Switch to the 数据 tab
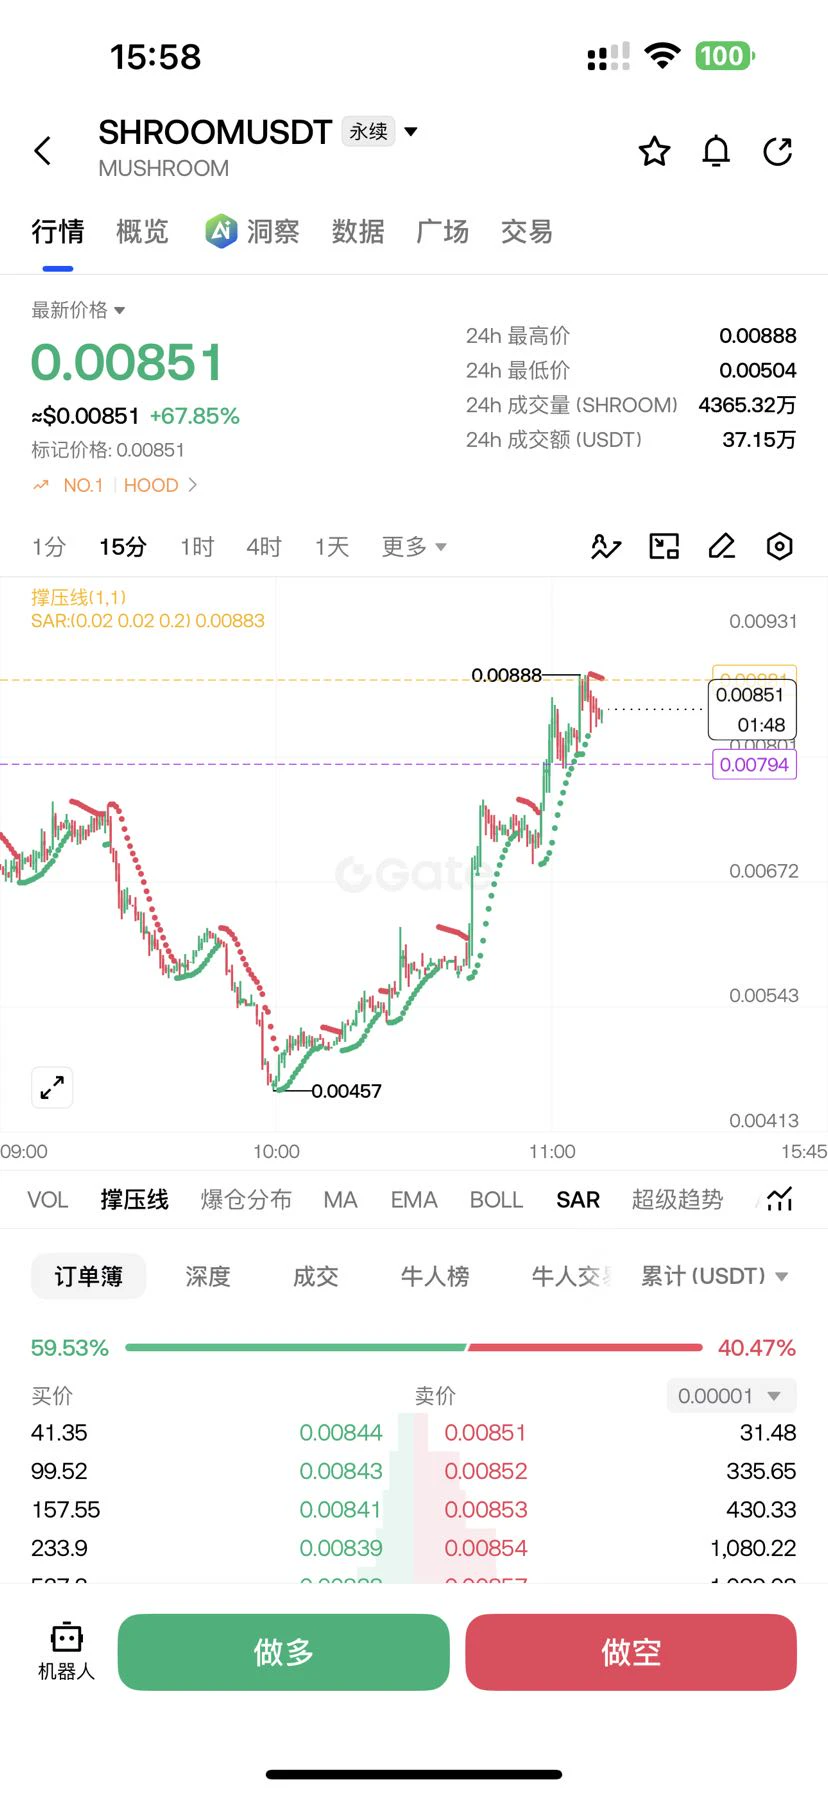828x1795 pixels. (358, 231)
